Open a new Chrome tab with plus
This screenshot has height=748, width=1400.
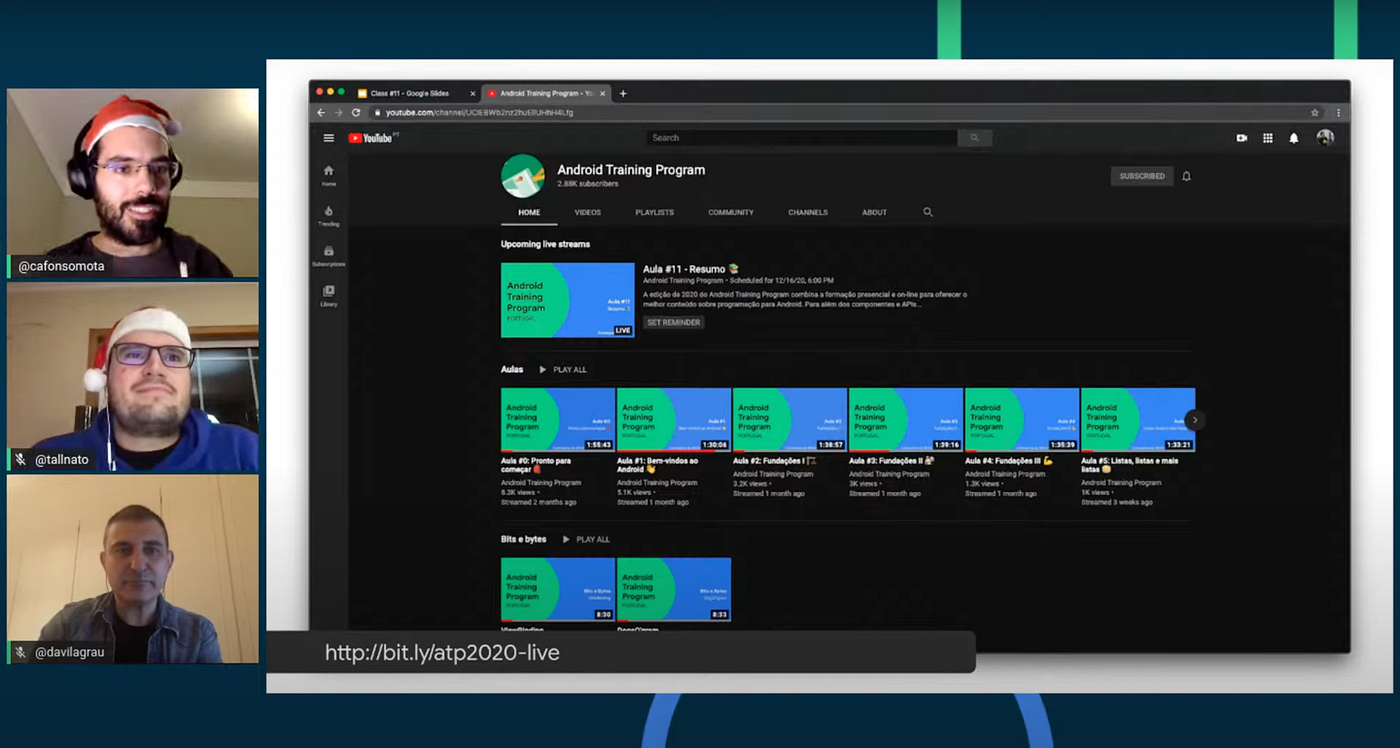[623, 93]
